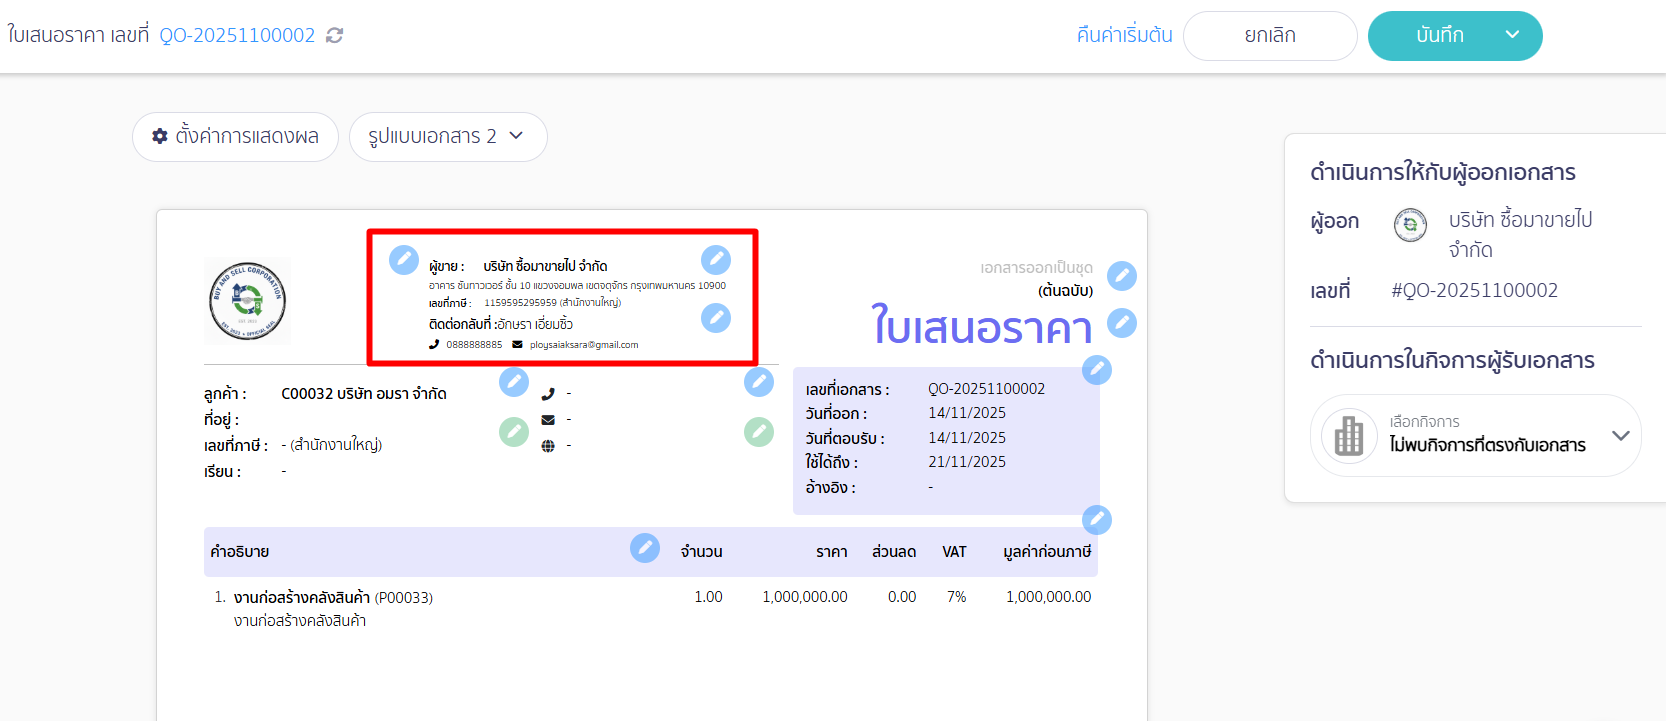Click the edit pencil right of บริษัท ซื้อมาขายไป จำกัด seller name
1666x721 pixels.
coord(716,260)
